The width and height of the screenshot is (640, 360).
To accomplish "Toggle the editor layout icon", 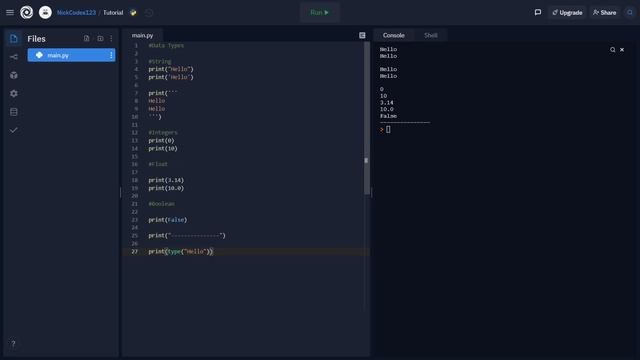I will tap(362, 36).
